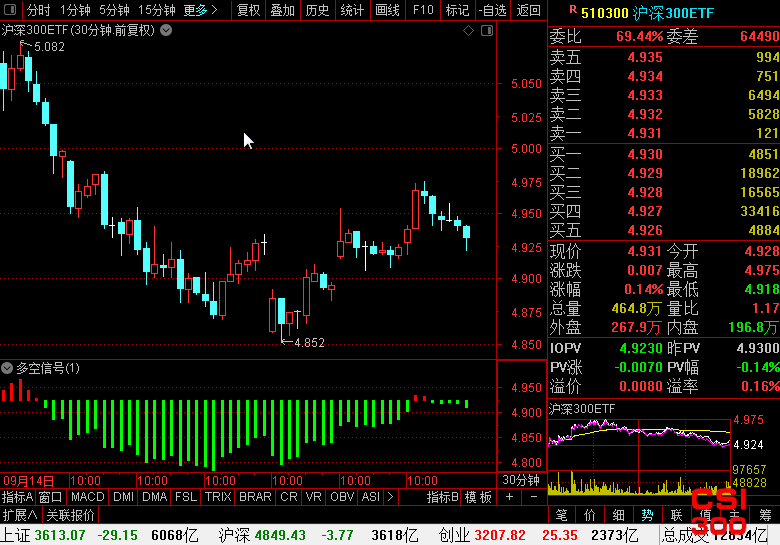Click the 委比 value 69.44%
The image size is (780, 545).
tap(639, 36)
